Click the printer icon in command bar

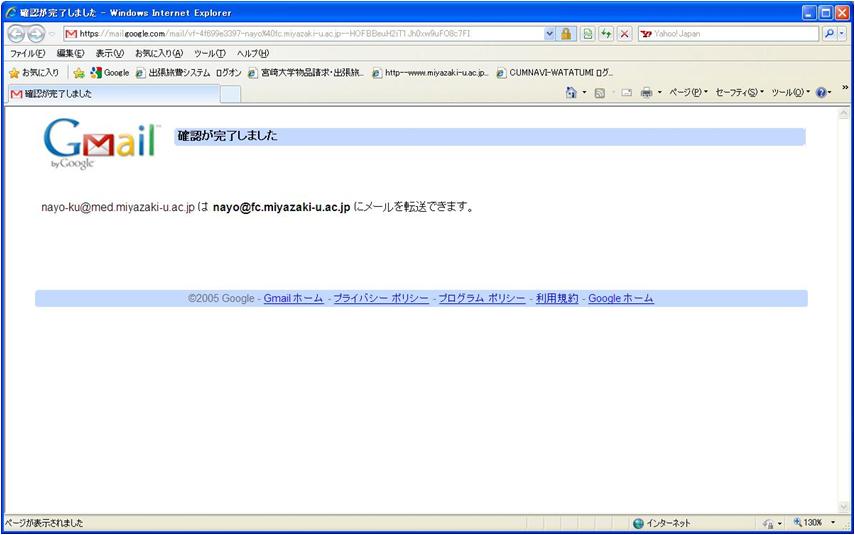(646, 92)
